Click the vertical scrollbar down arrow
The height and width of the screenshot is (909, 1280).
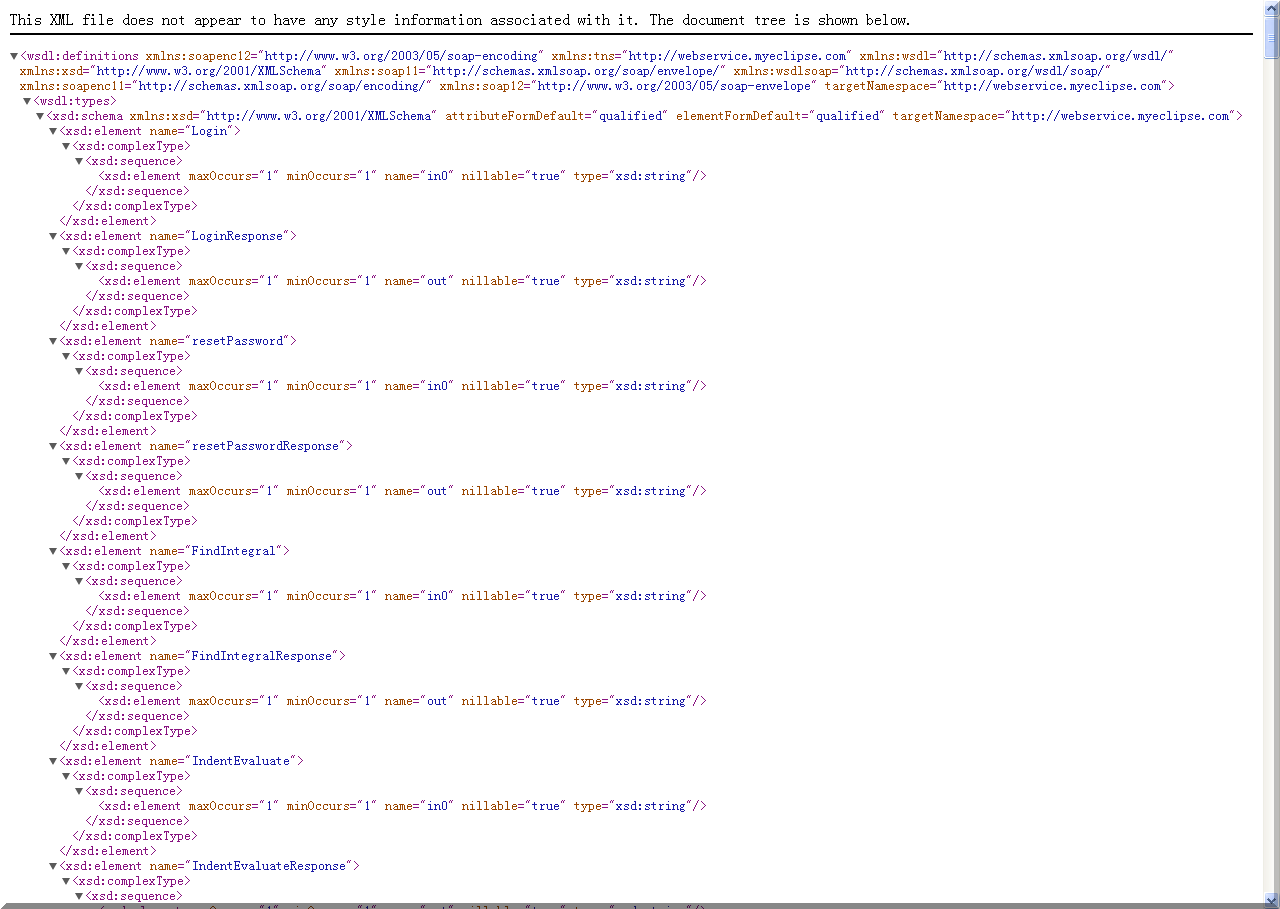[x=1271, y=900]
